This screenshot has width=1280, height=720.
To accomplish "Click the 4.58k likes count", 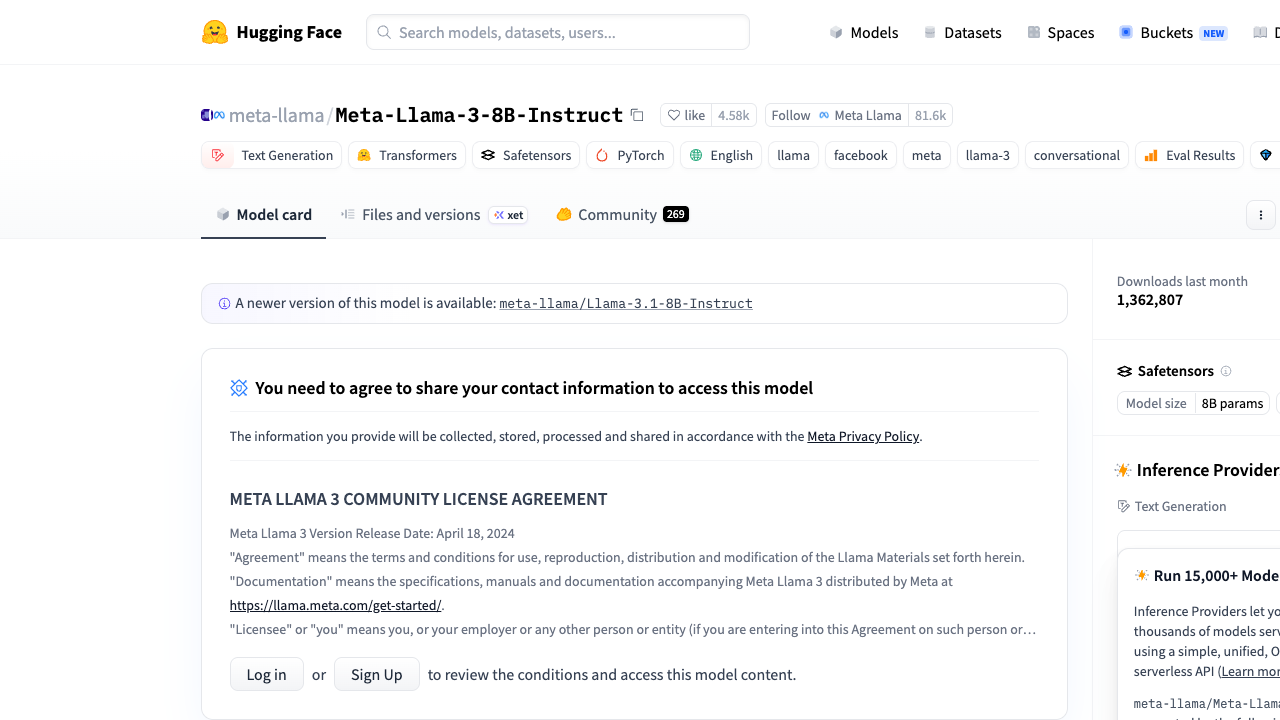I will 734,115.
